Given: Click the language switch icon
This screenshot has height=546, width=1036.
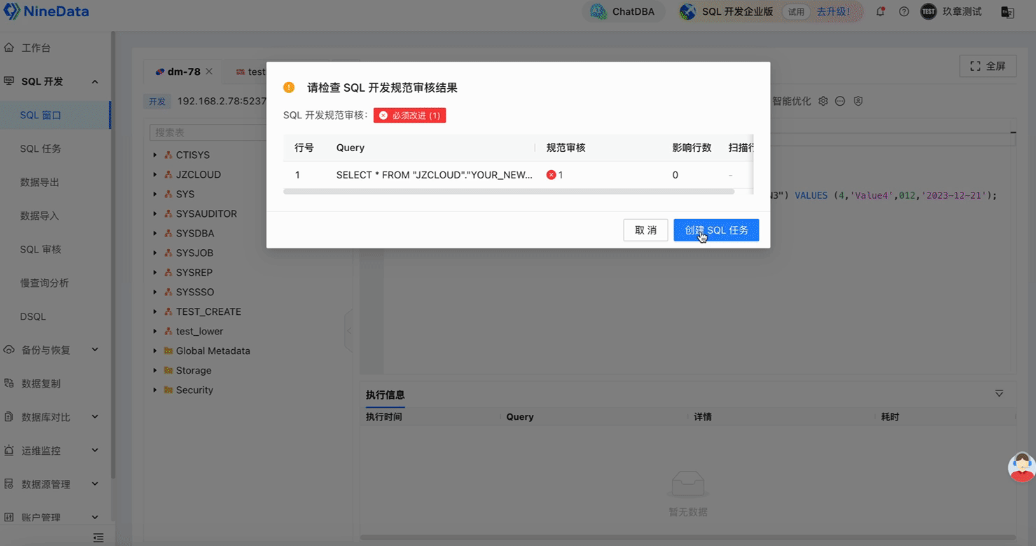Looking at the screenshot, I should [x=1008, y=12].
